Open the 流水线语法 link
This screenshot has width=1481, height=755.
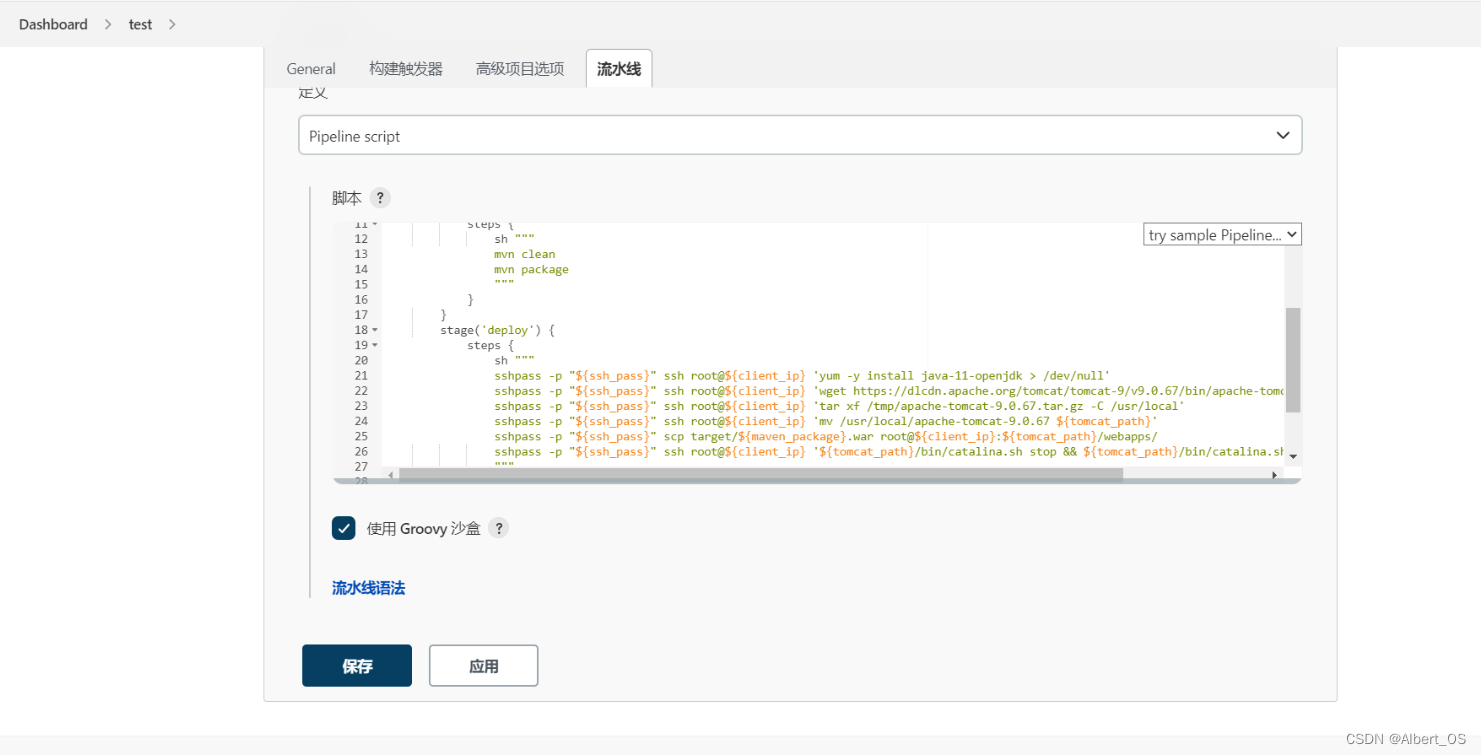click(x=368, y=588)
